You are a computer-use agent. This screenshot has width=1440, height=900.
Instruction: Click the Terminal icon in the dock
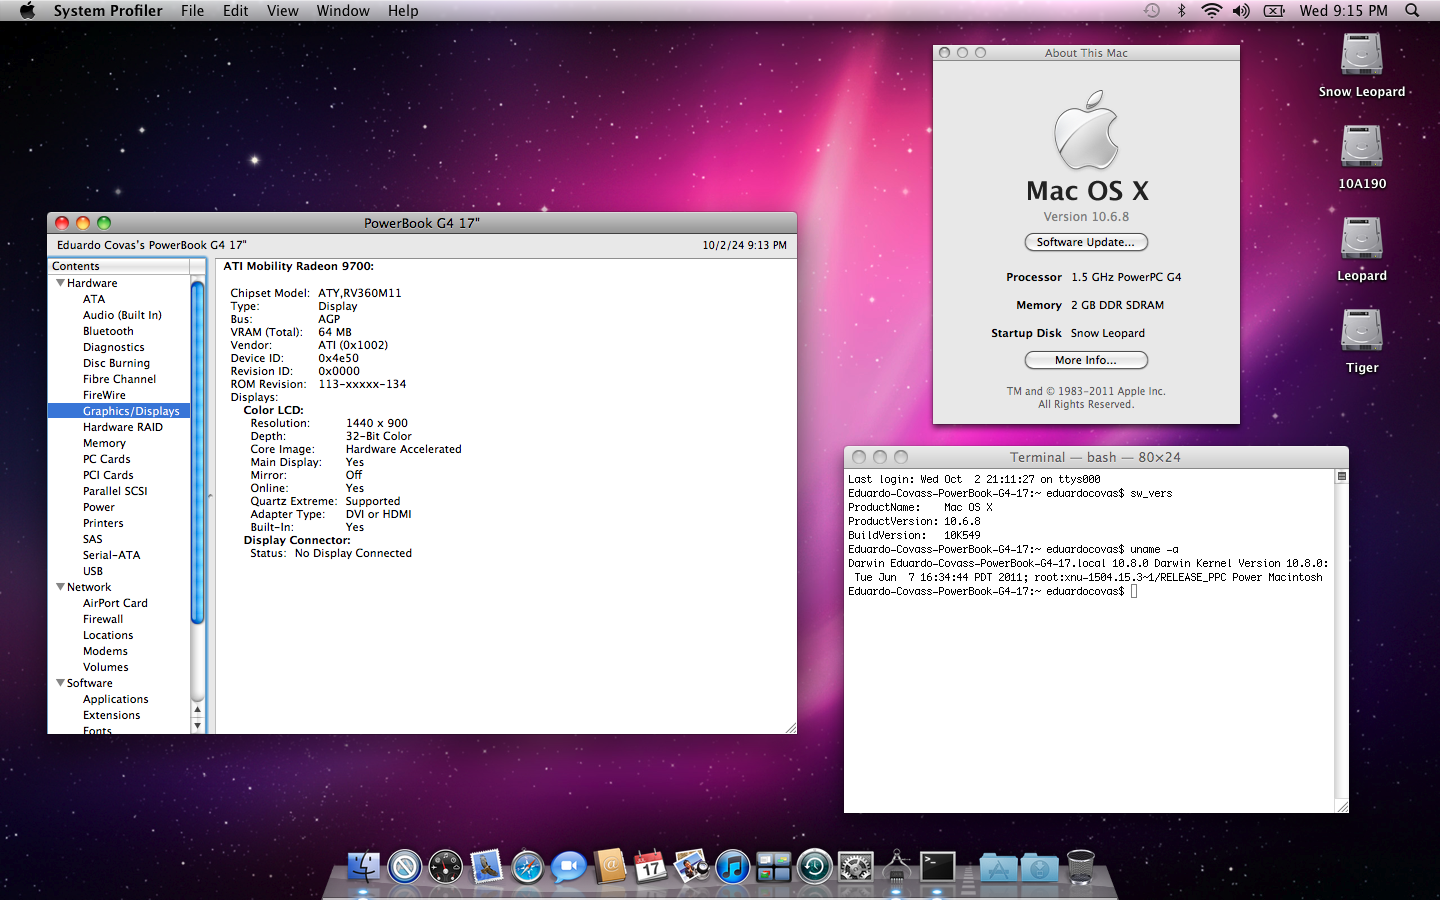pos(937,867)
